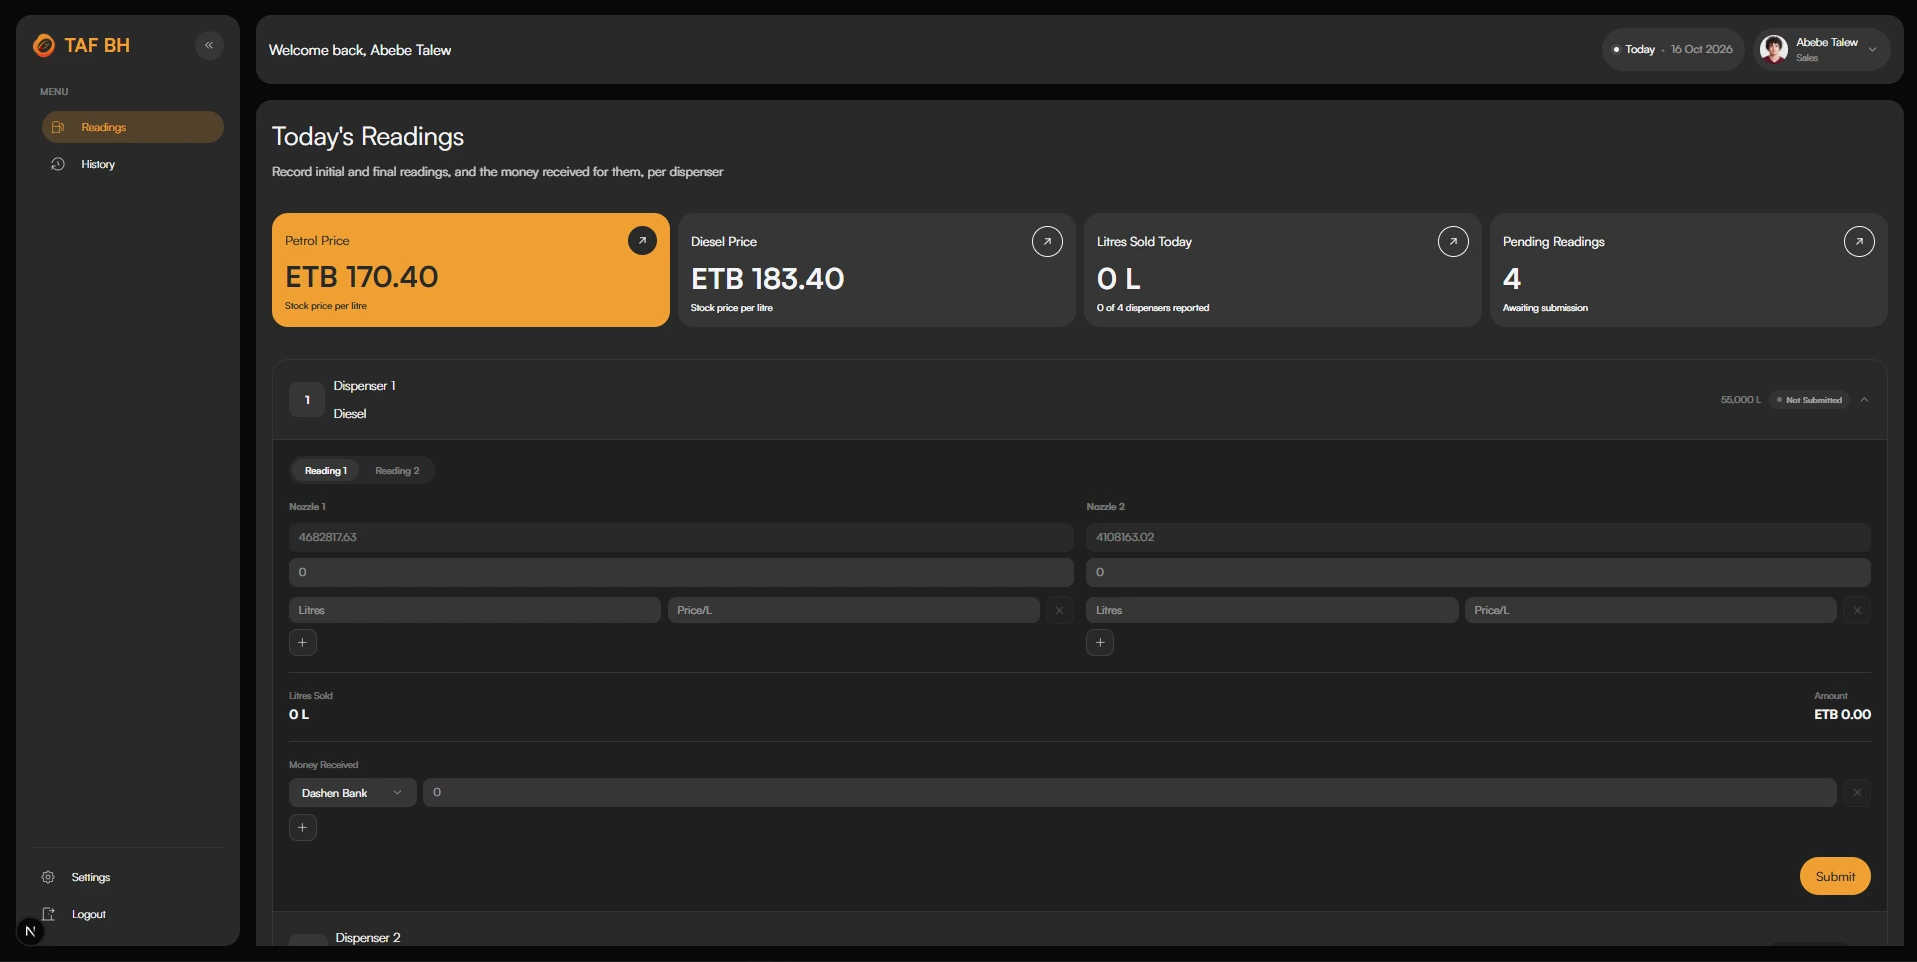Collapse the sidebar with the double-chevron button
The height and width of the screenshot is (962, 1917).
[209, 45]
